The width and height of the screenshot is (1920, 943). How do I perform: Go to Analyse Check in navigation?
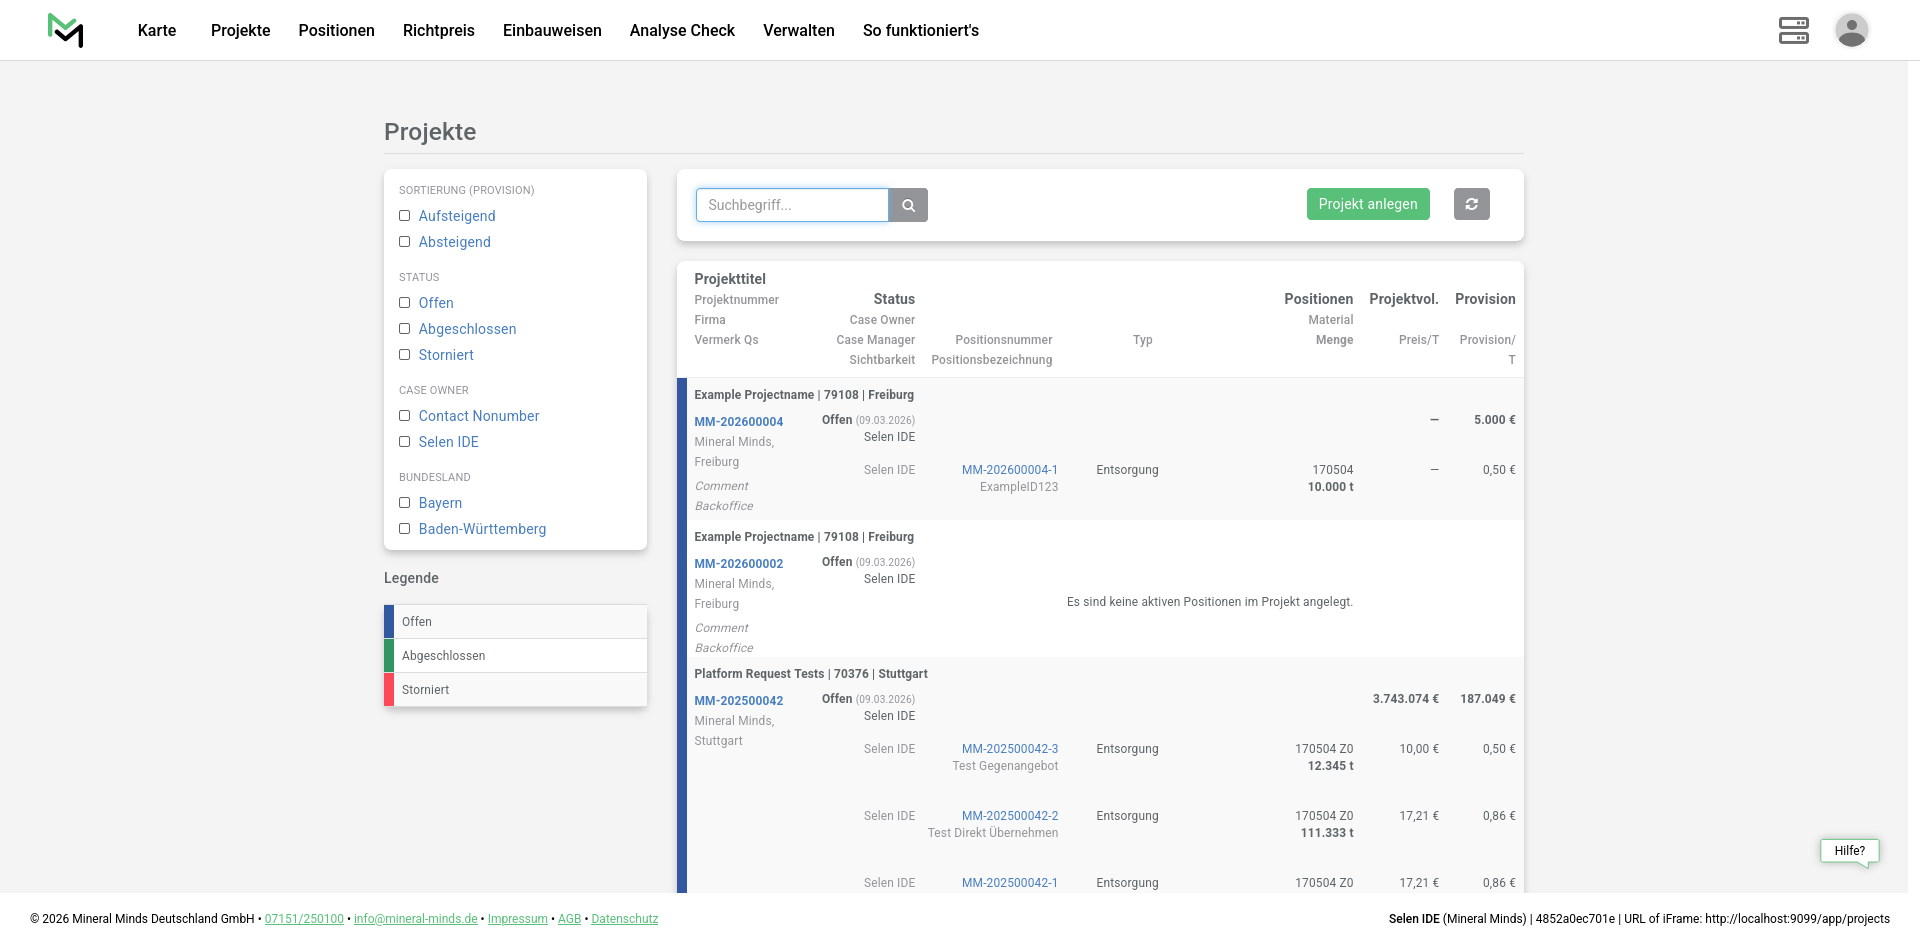pyautogui.click(x=682, y=30)
